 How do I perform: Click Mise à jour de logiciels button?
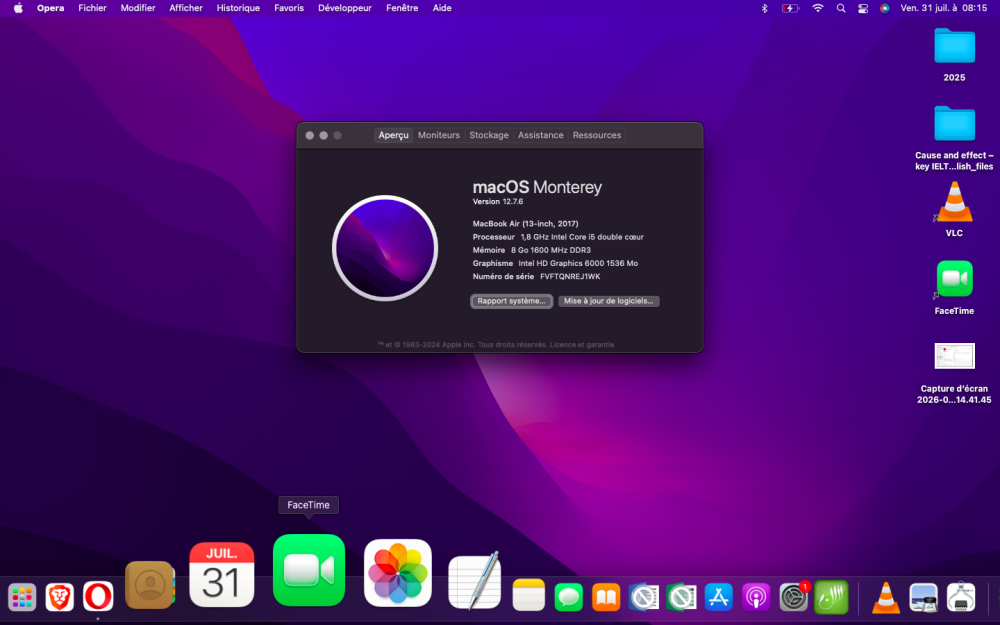coord(608,301)
